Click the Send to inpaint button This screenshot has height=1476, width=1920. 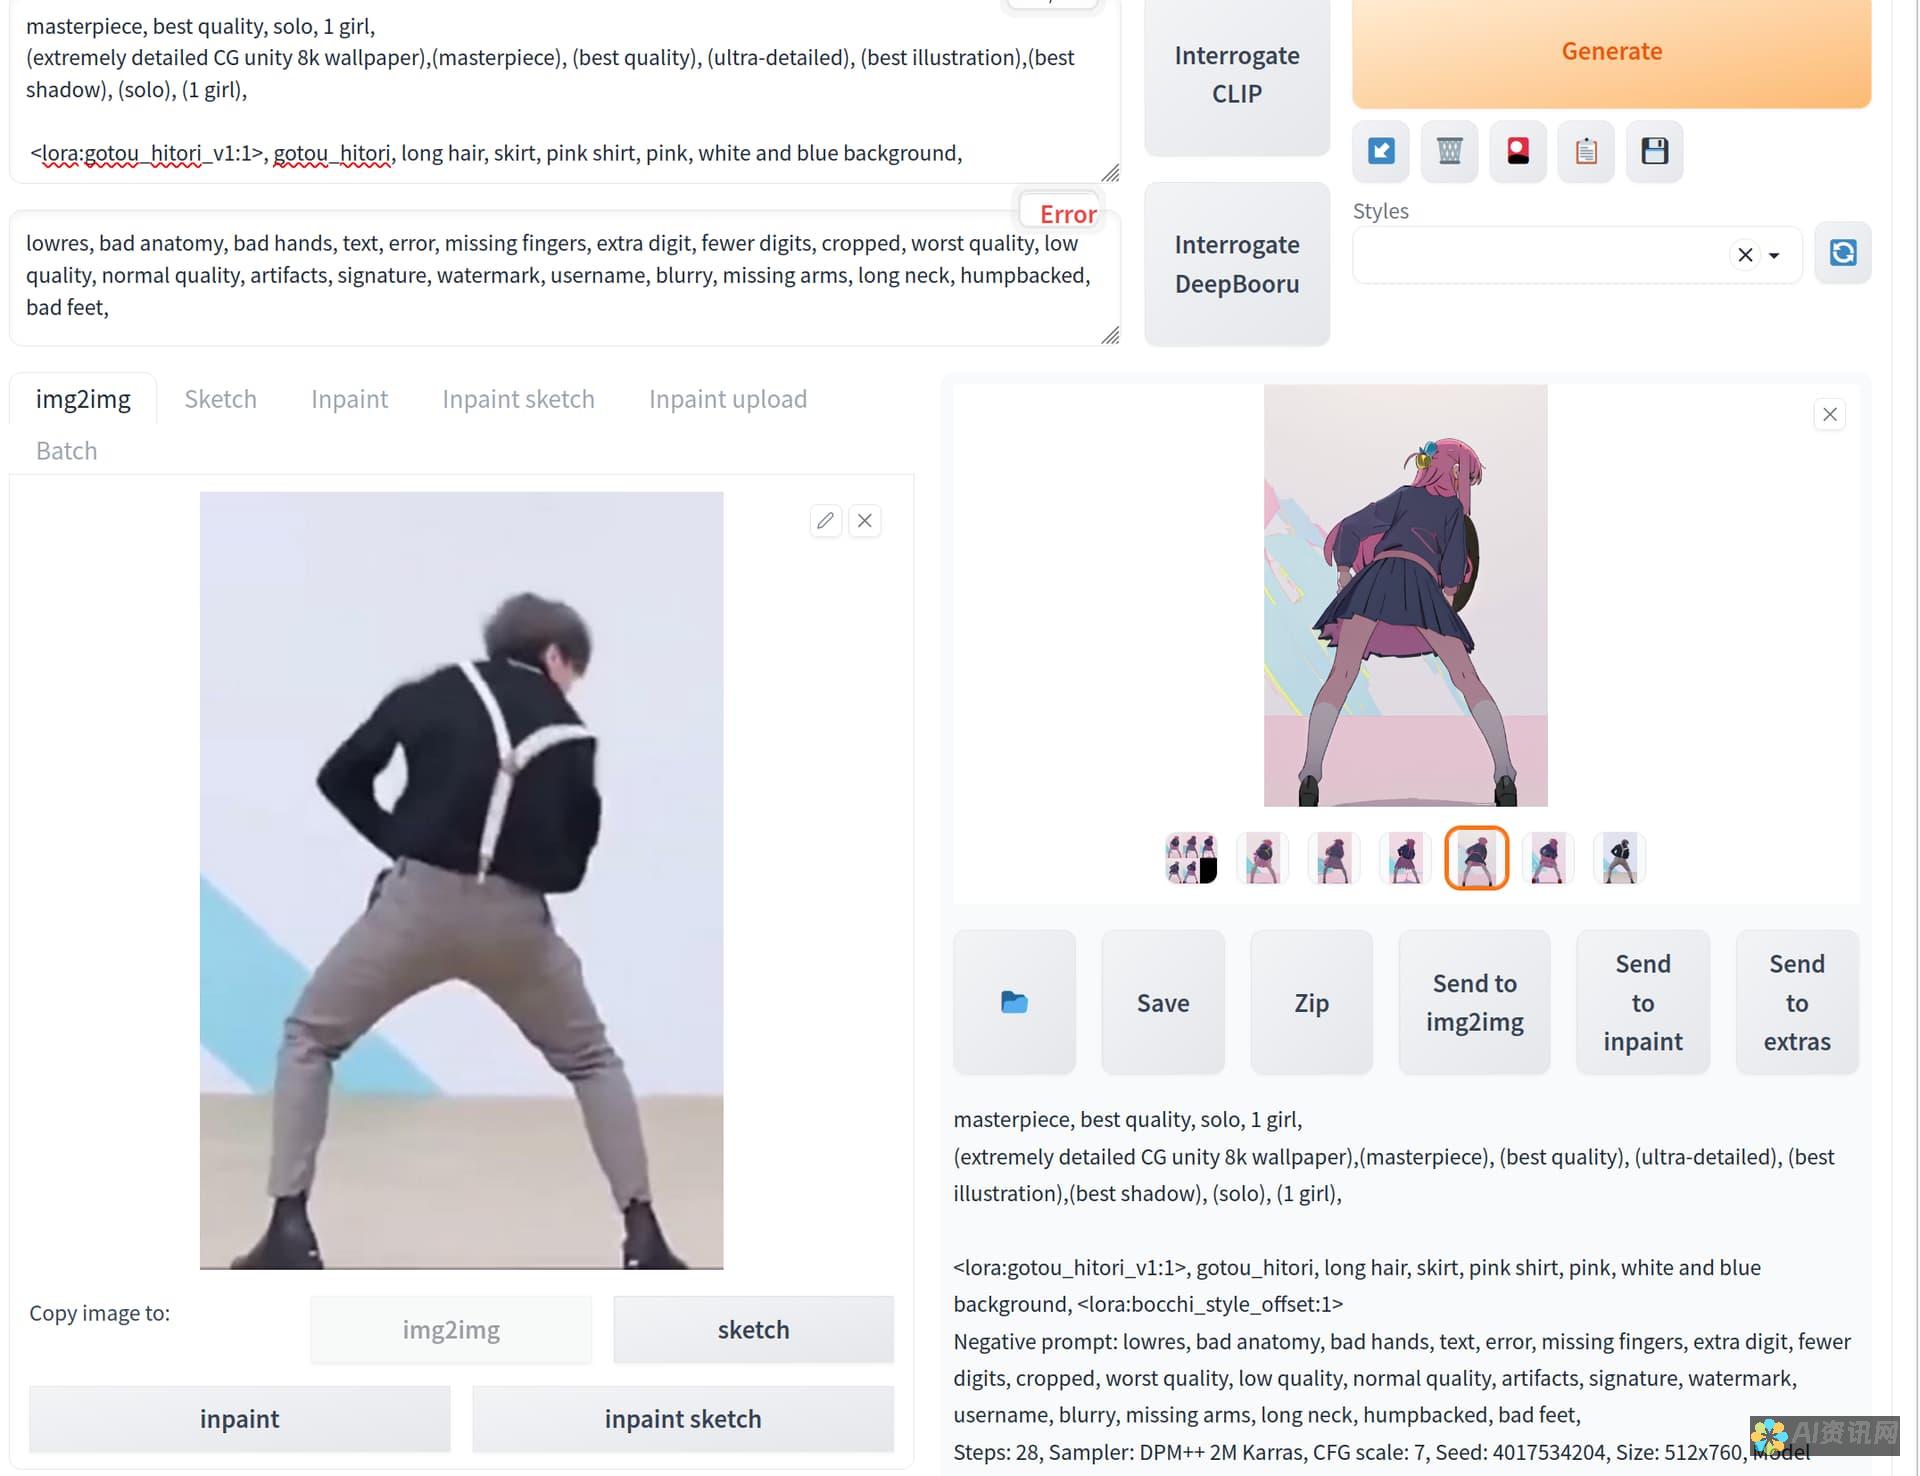(1643, 1002)
